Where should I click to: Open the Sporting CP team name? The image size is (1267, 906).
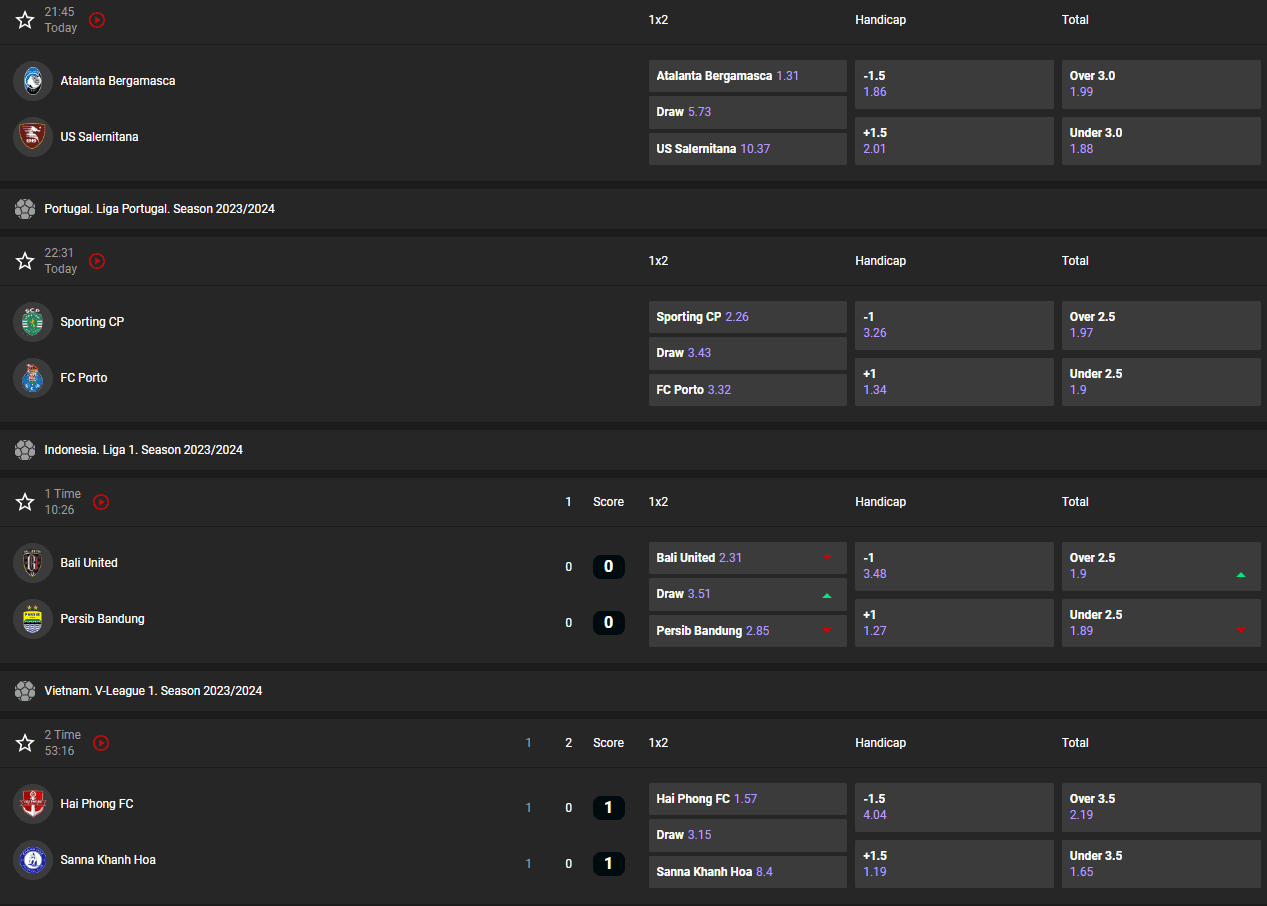point(92,322)
